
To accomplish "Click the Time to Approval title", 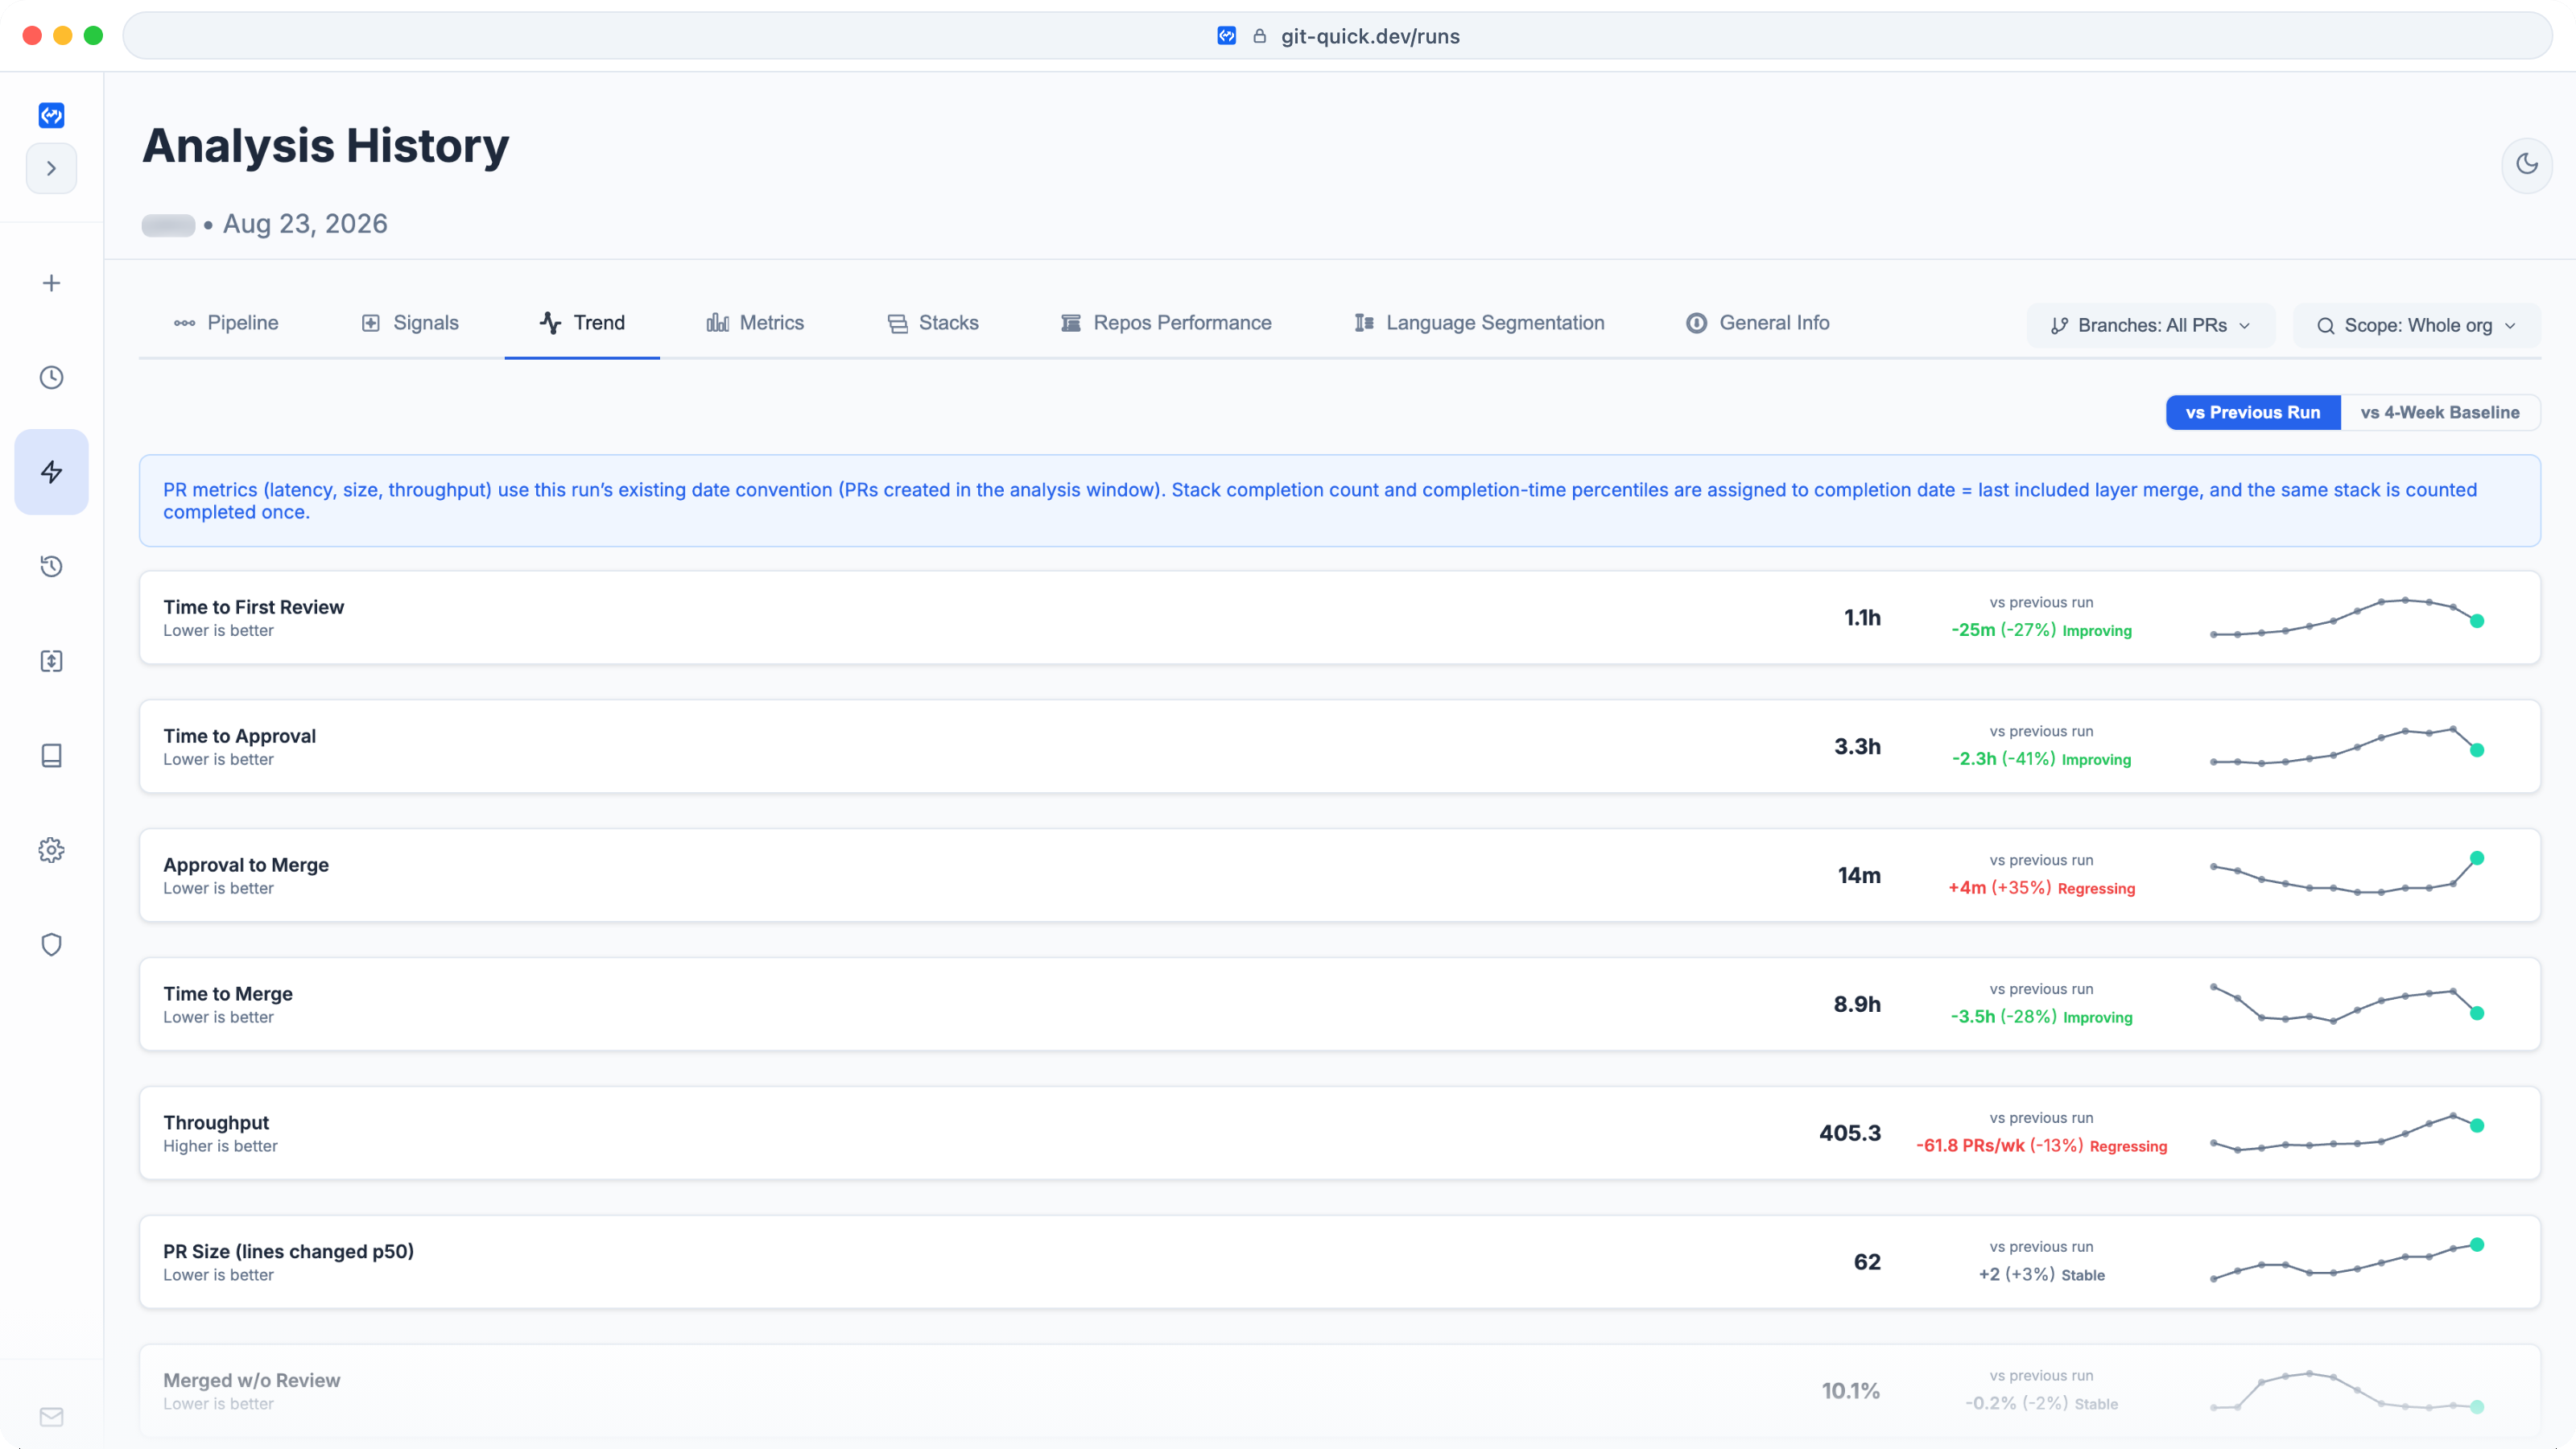I will pyautogui.click(x=239, y=736).
